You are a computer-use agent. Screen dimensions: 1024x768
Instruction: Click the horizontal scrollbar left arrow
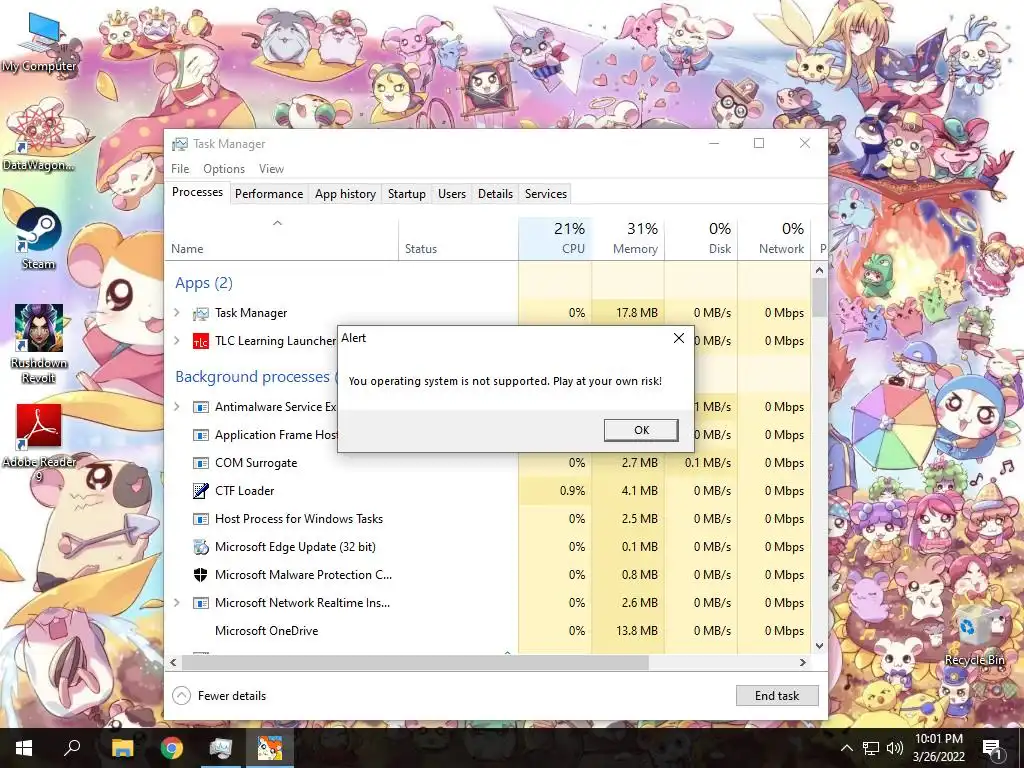tap(173, 662)
